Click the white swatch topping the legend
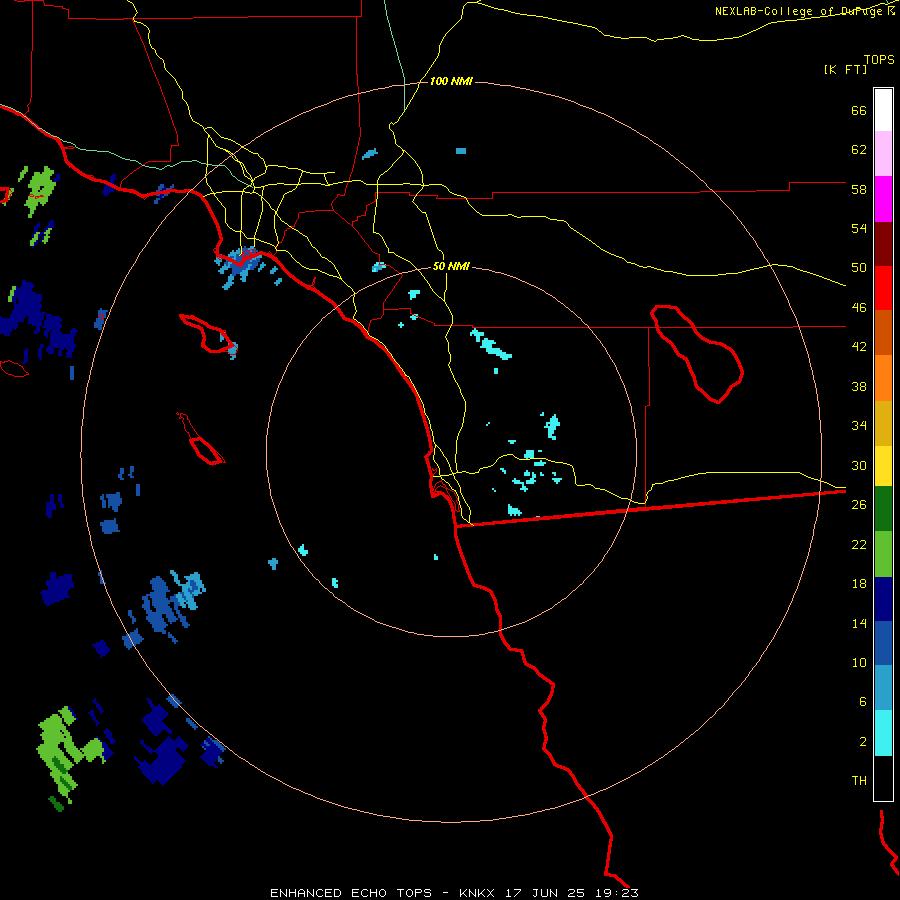 (x=883, y=110)
